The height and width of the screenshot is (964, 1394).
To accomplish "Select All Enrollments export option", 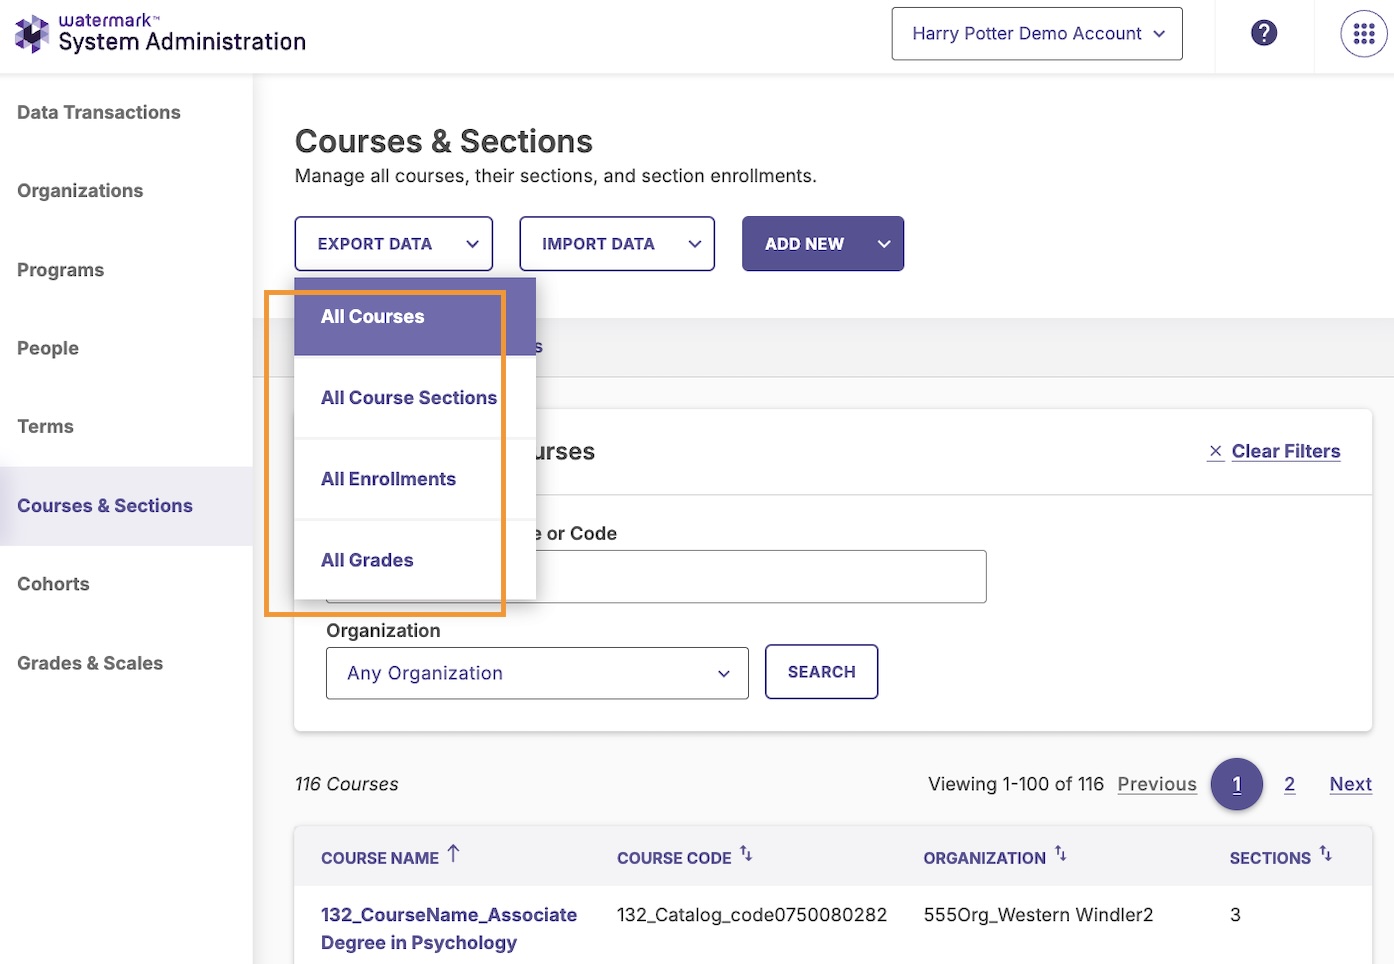I will pyautogui.click(x=415, y=479).
